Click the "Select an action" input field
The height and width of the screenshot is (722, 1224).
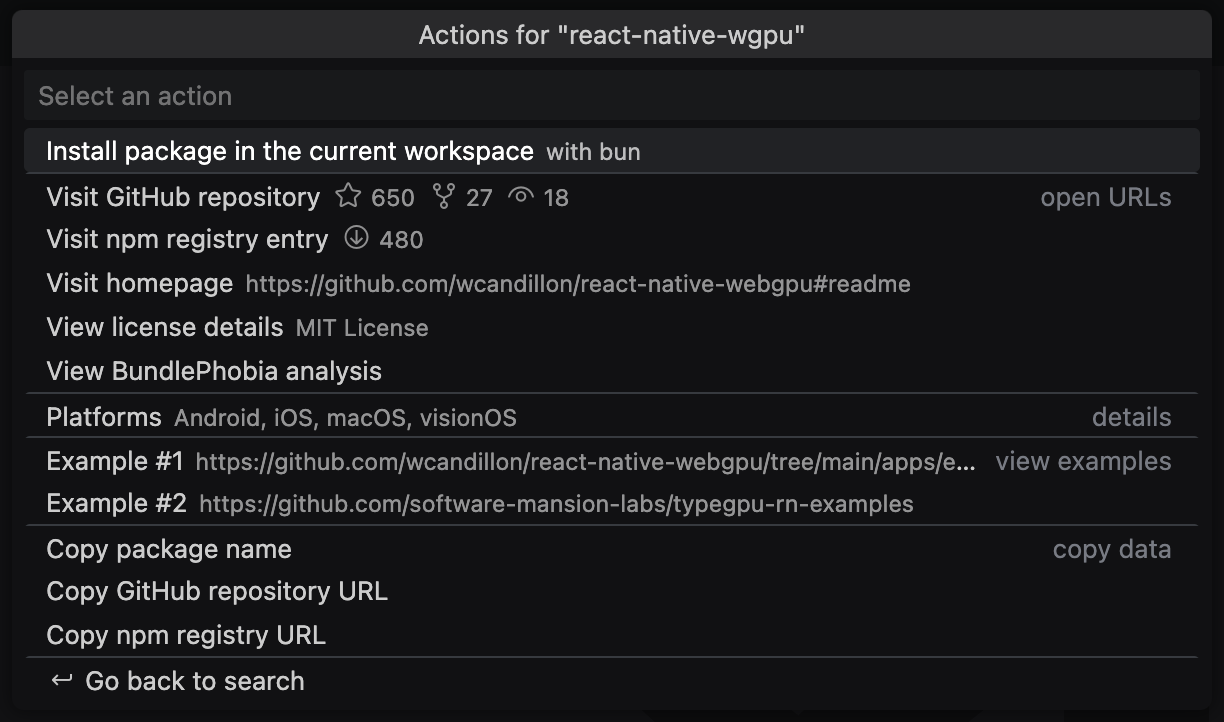[611, 96]
